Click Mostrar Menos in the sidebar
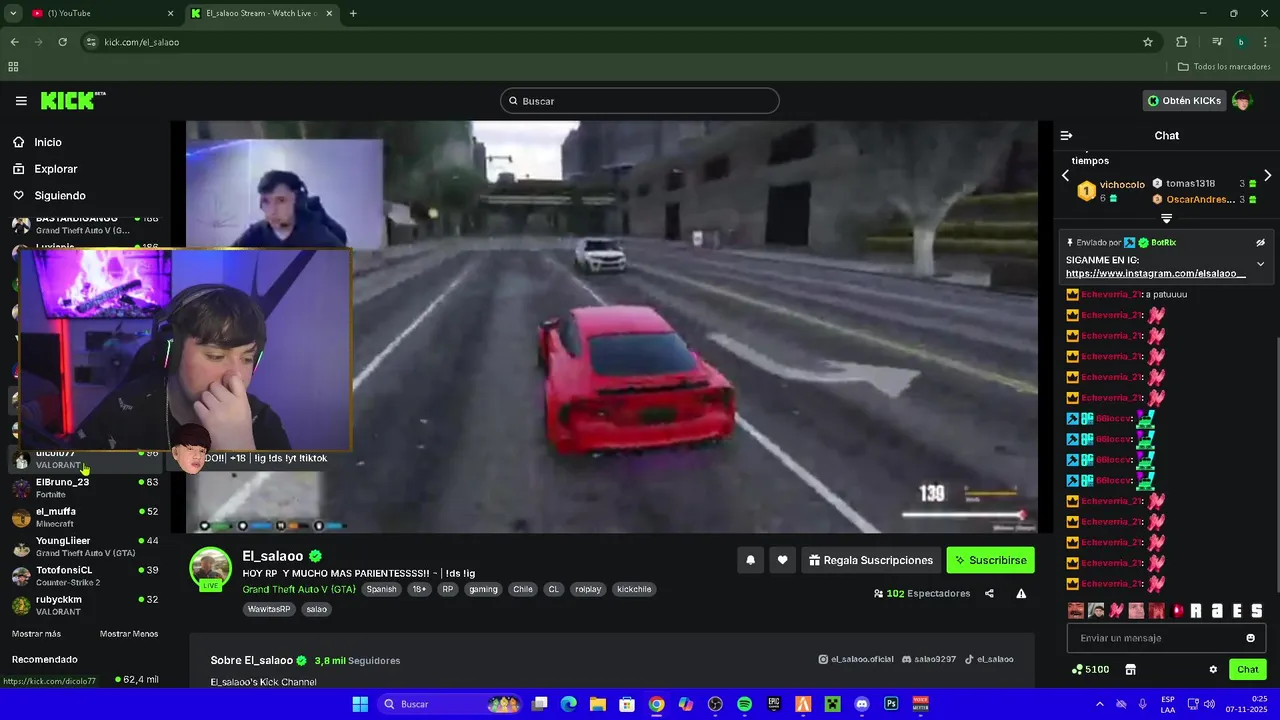 tap(129, 634)
